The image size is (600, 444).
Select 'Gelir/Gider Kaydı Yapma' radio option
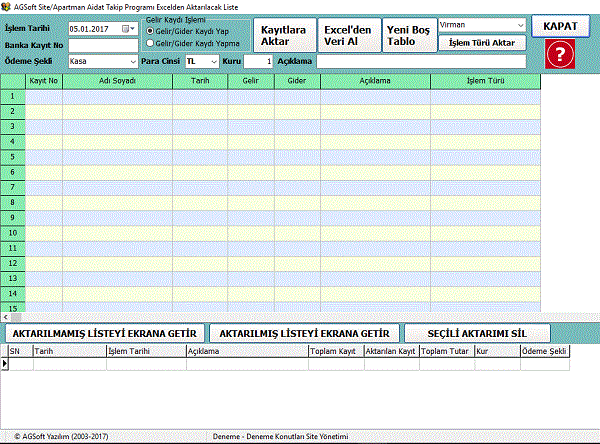[151, 43]
